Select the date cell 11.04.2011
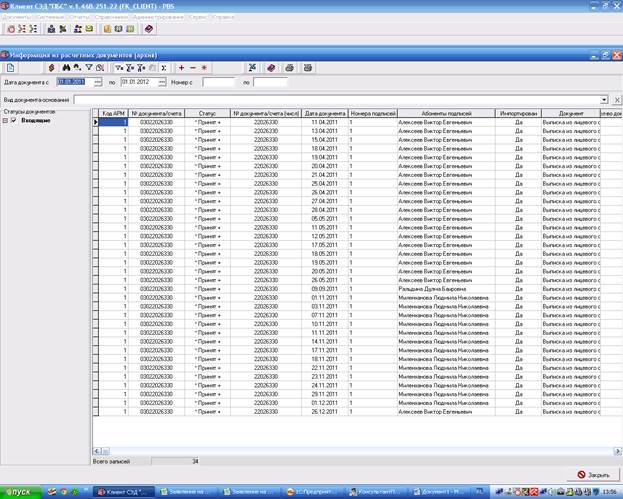The width and height of the screenshot is (623, 499). 325,122
